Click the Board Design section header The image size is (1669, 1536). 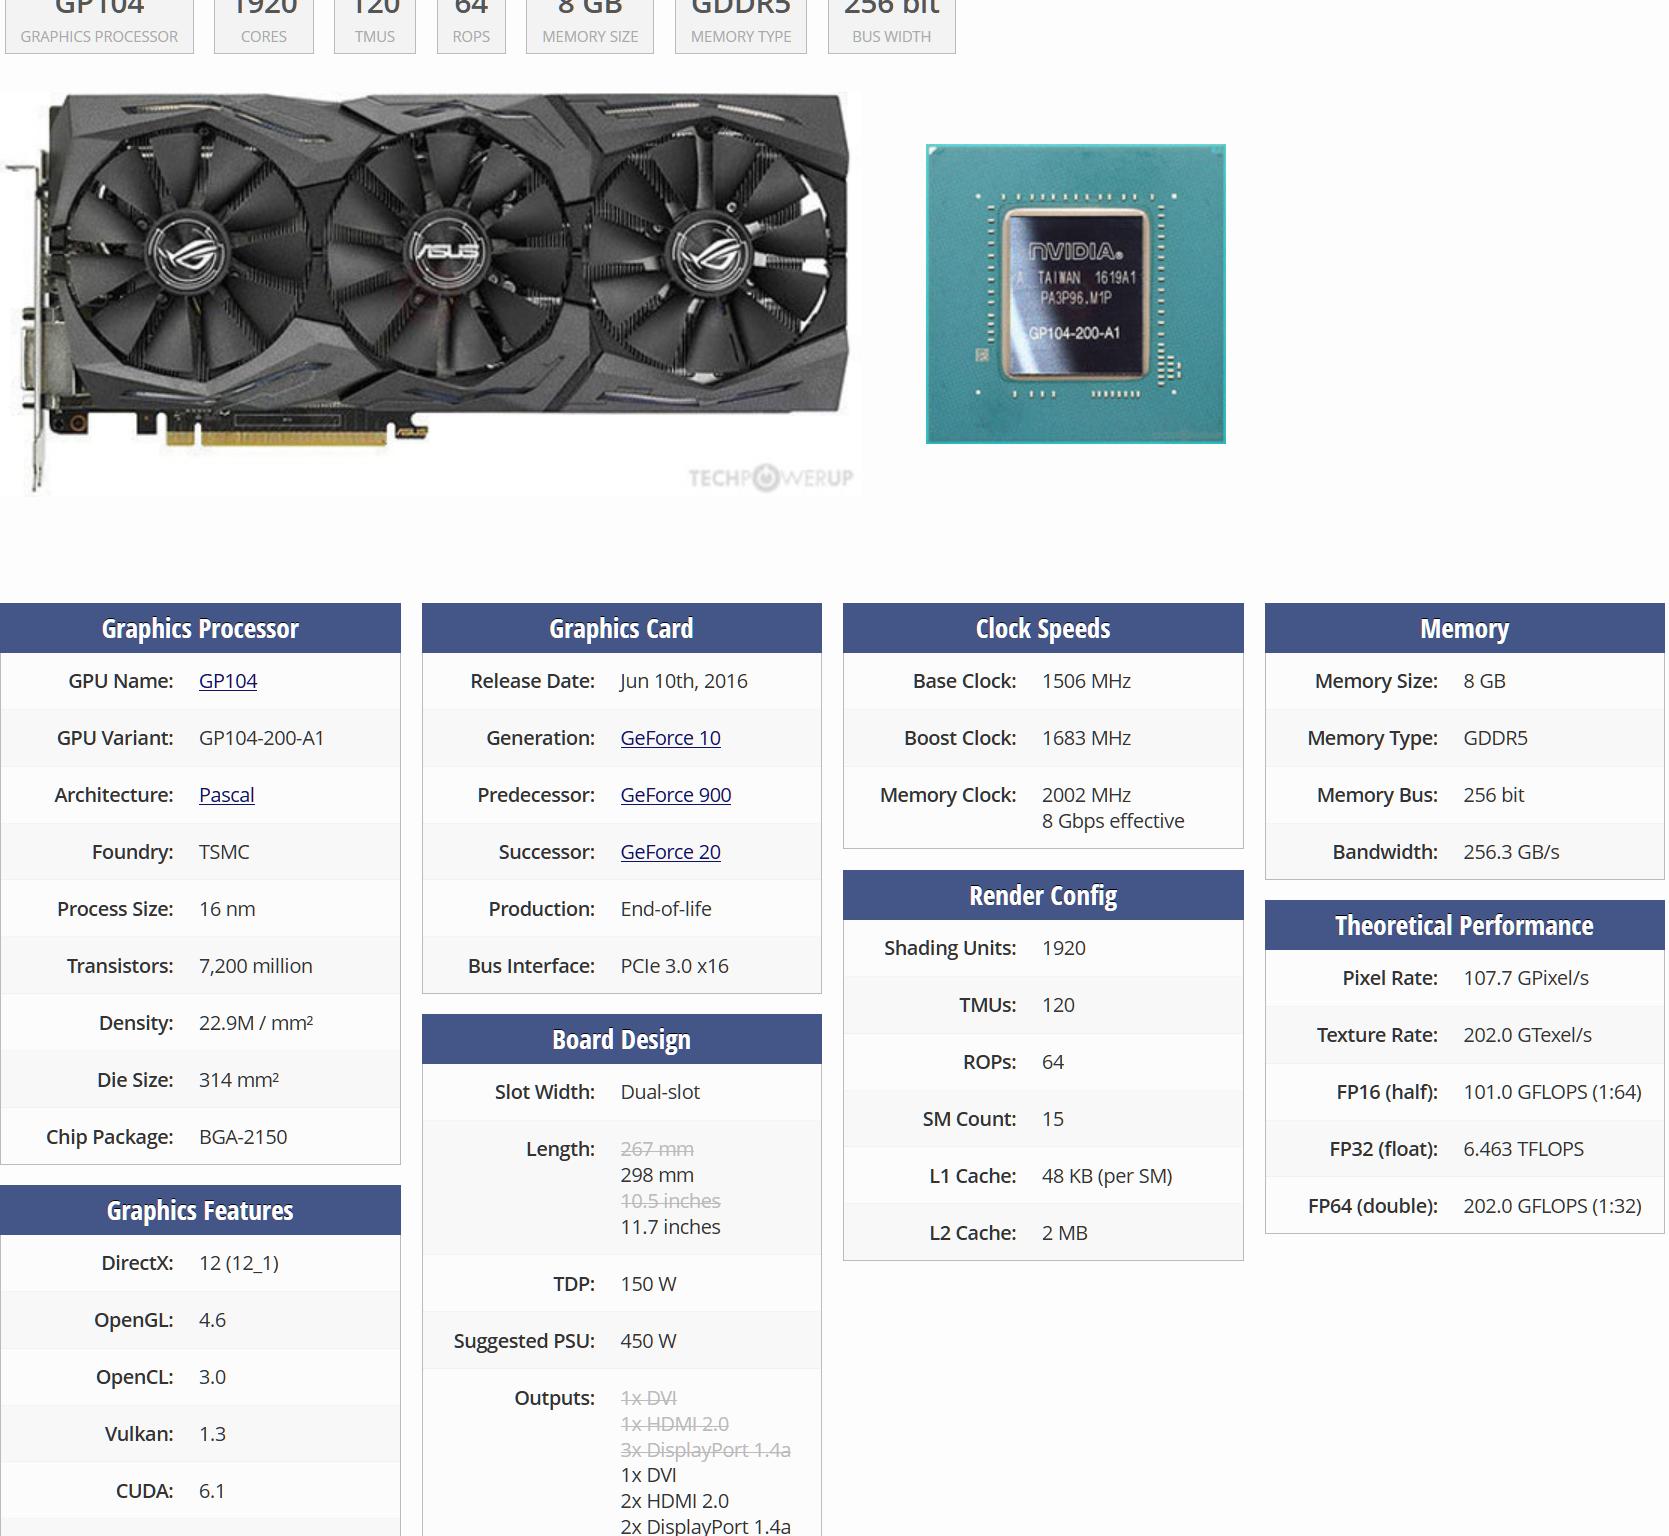pyautogui.click(x=621, y=1039)
